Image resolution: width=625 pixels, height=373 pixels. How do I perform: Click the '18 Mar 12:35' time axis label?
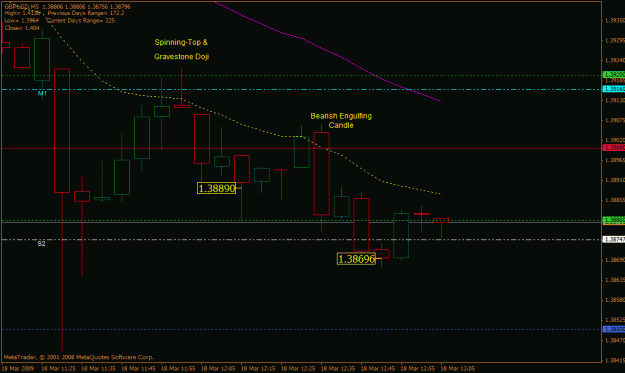[338, 369]
